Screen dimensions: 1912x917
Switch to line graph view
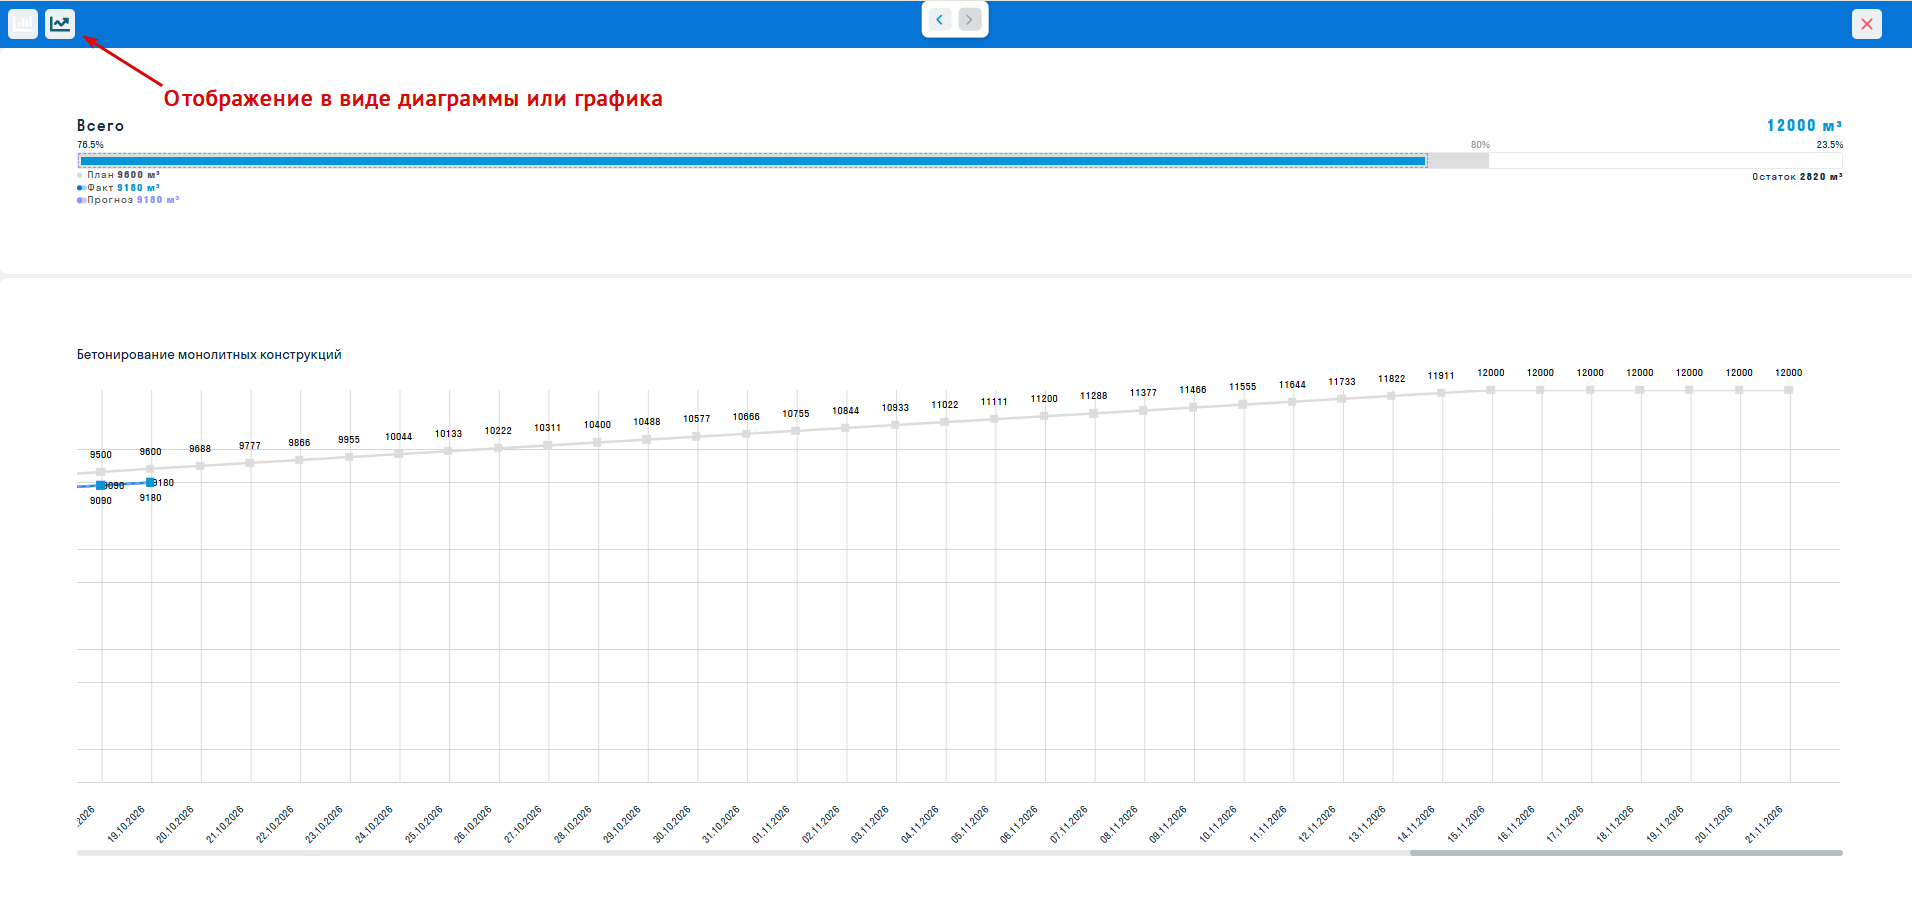click(x=60, y=23)
